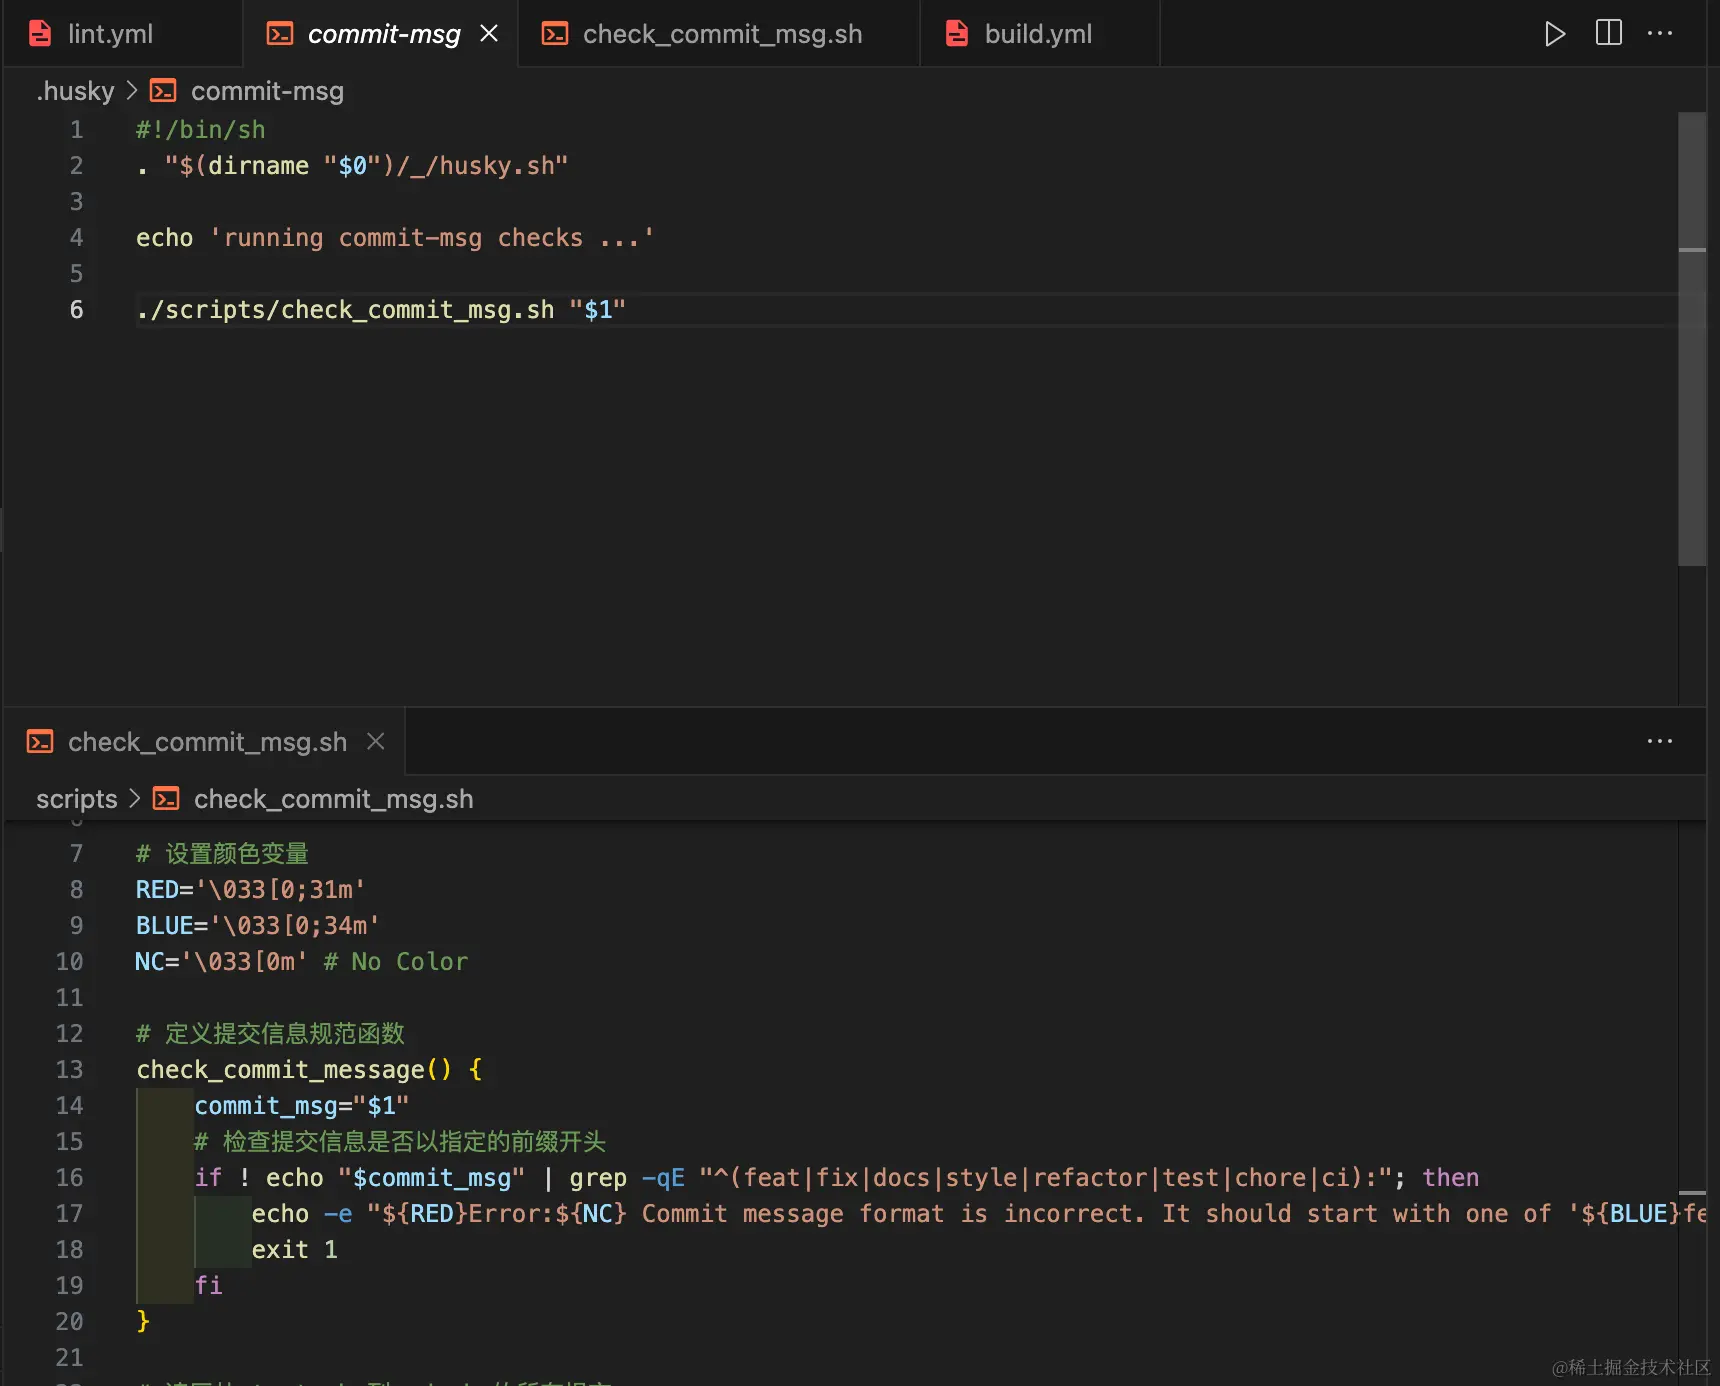Screen dimensions: 1720x1386
Task: Click line number 6 in commit-msg editor
Action: point(76,310)
